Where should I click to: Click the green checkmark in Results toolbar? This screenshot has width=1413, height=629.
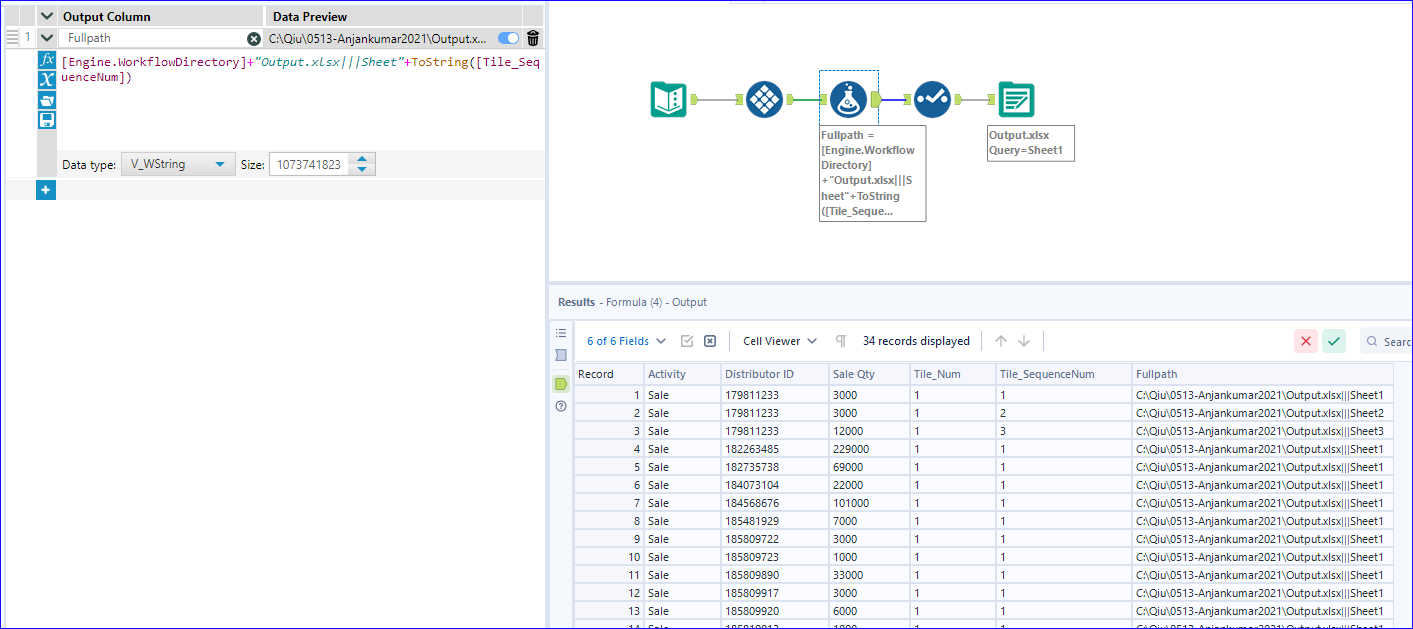(x=1333, y=341)
